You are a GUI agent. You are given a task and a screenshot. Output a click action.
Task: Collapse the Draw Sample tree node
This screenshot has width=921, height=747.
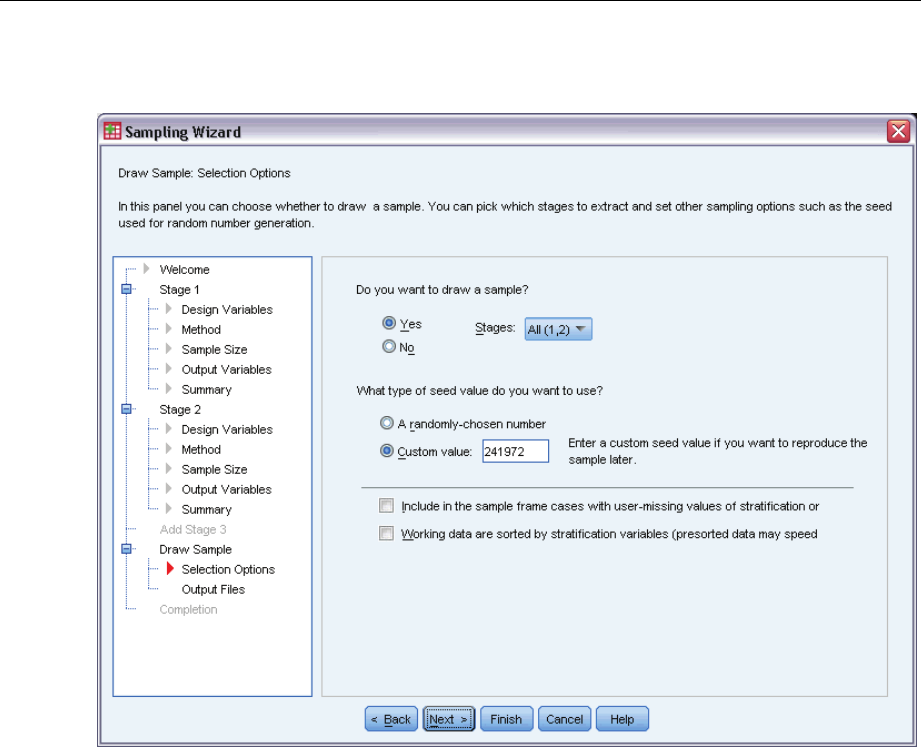click(x=127, y=549)
